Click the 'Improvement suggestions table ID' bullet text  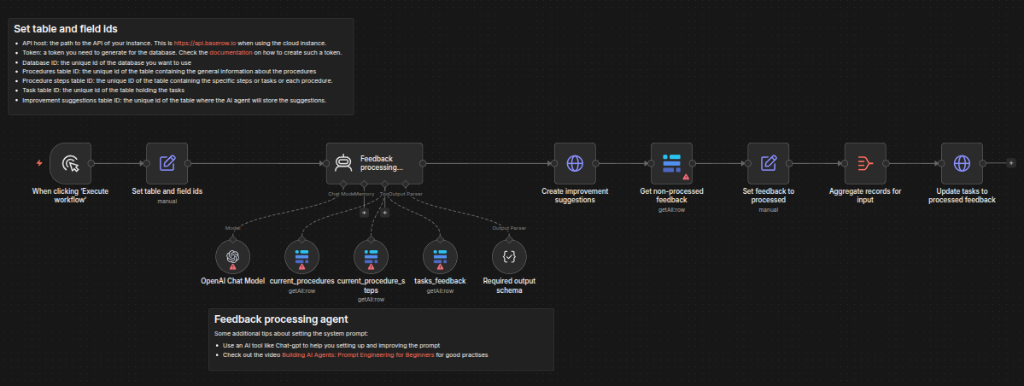tap(174, 101)
